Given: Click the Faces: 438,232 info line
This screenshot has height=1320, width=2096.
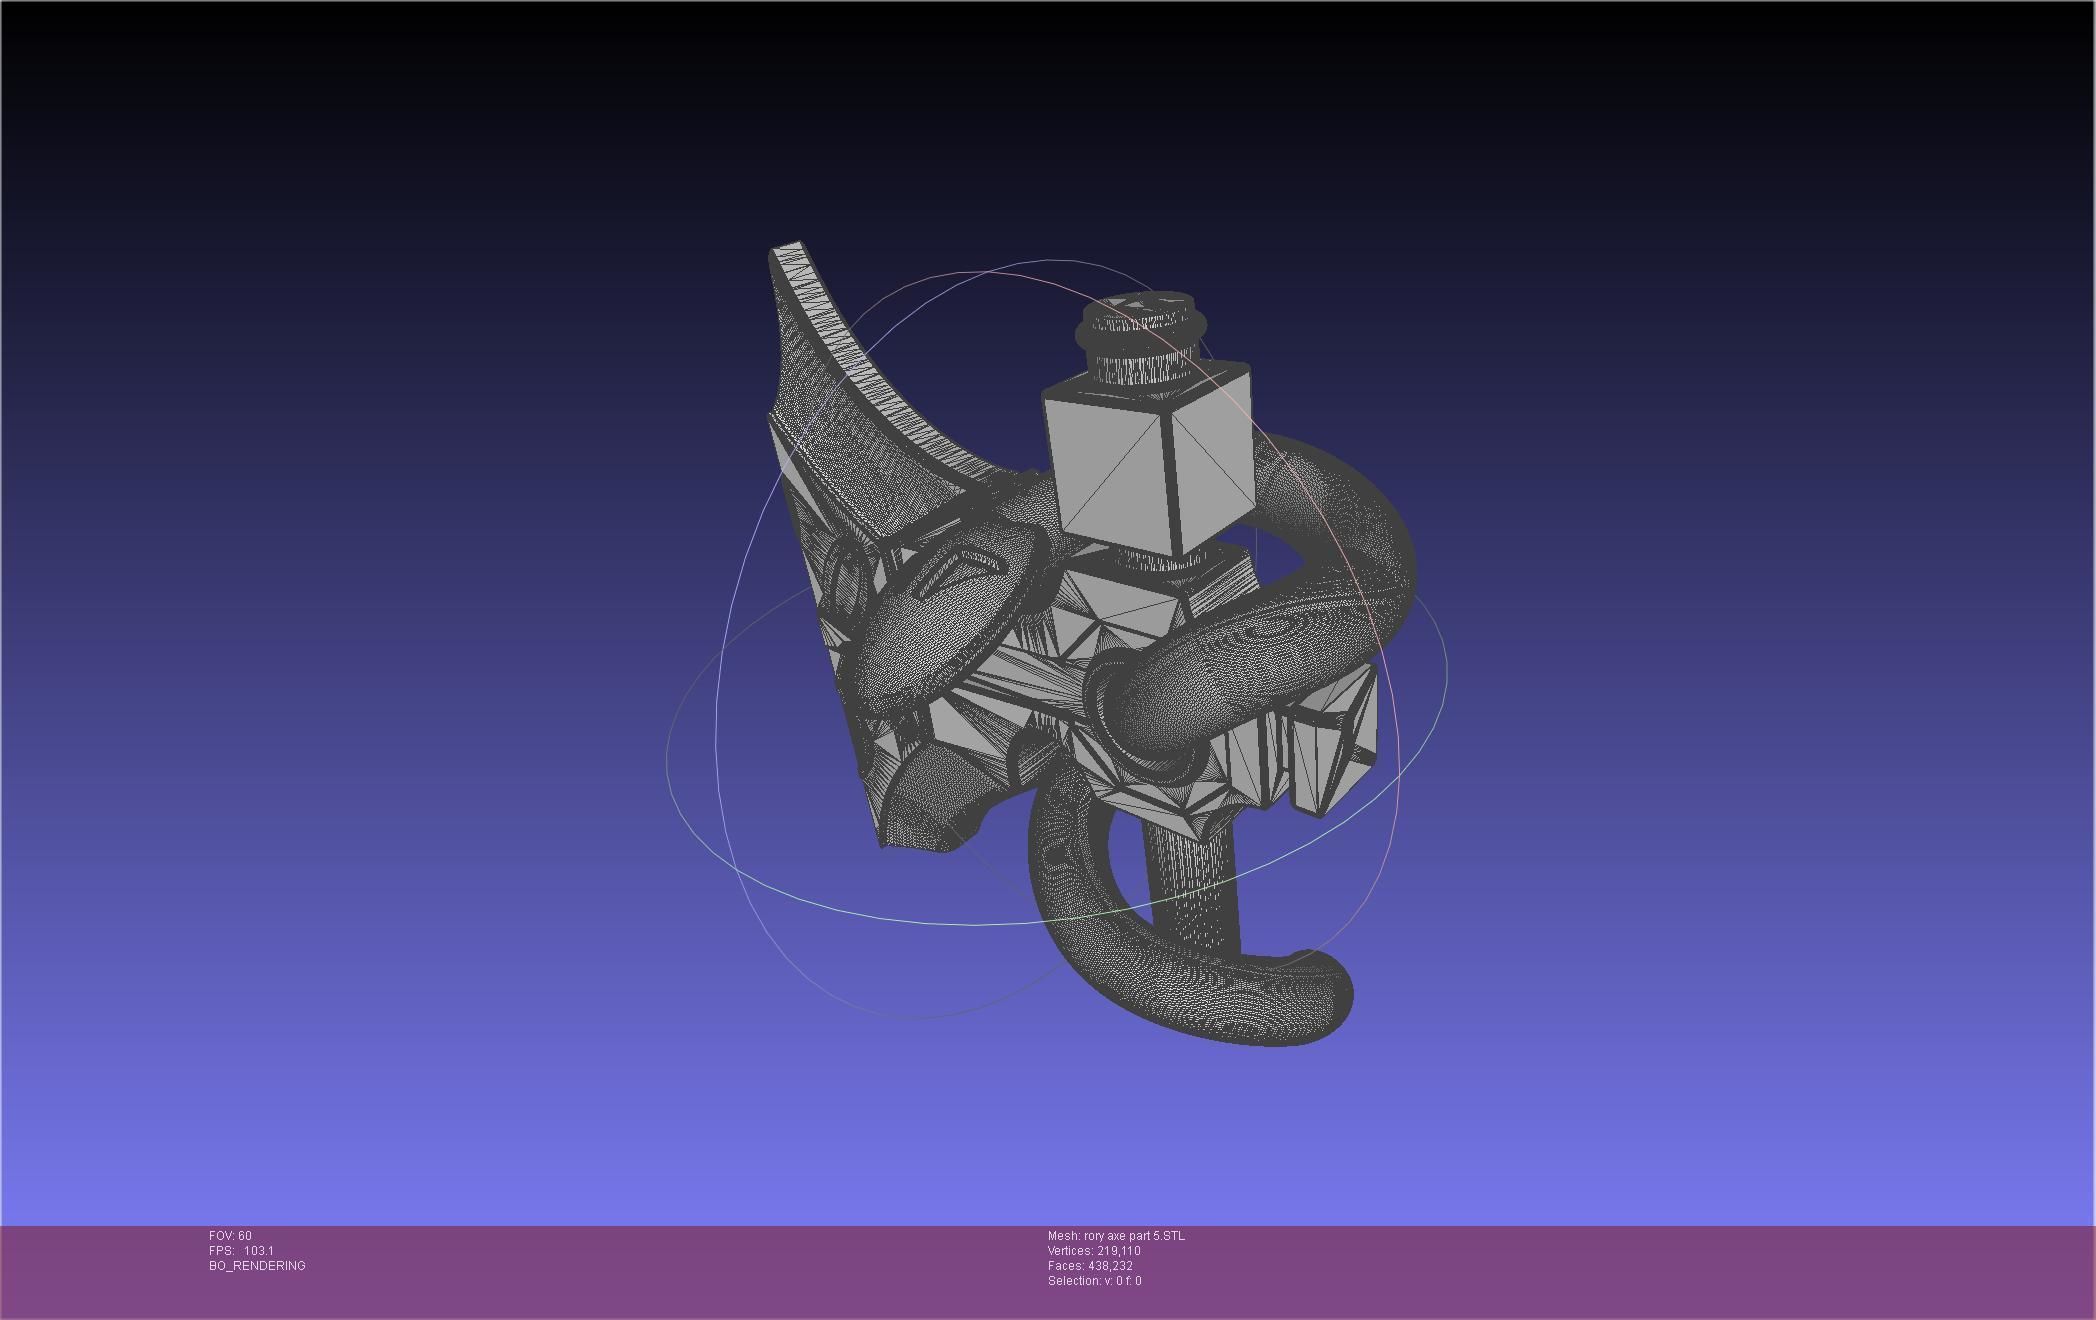Looking at the screenshot, I should click(1090, 1266).
